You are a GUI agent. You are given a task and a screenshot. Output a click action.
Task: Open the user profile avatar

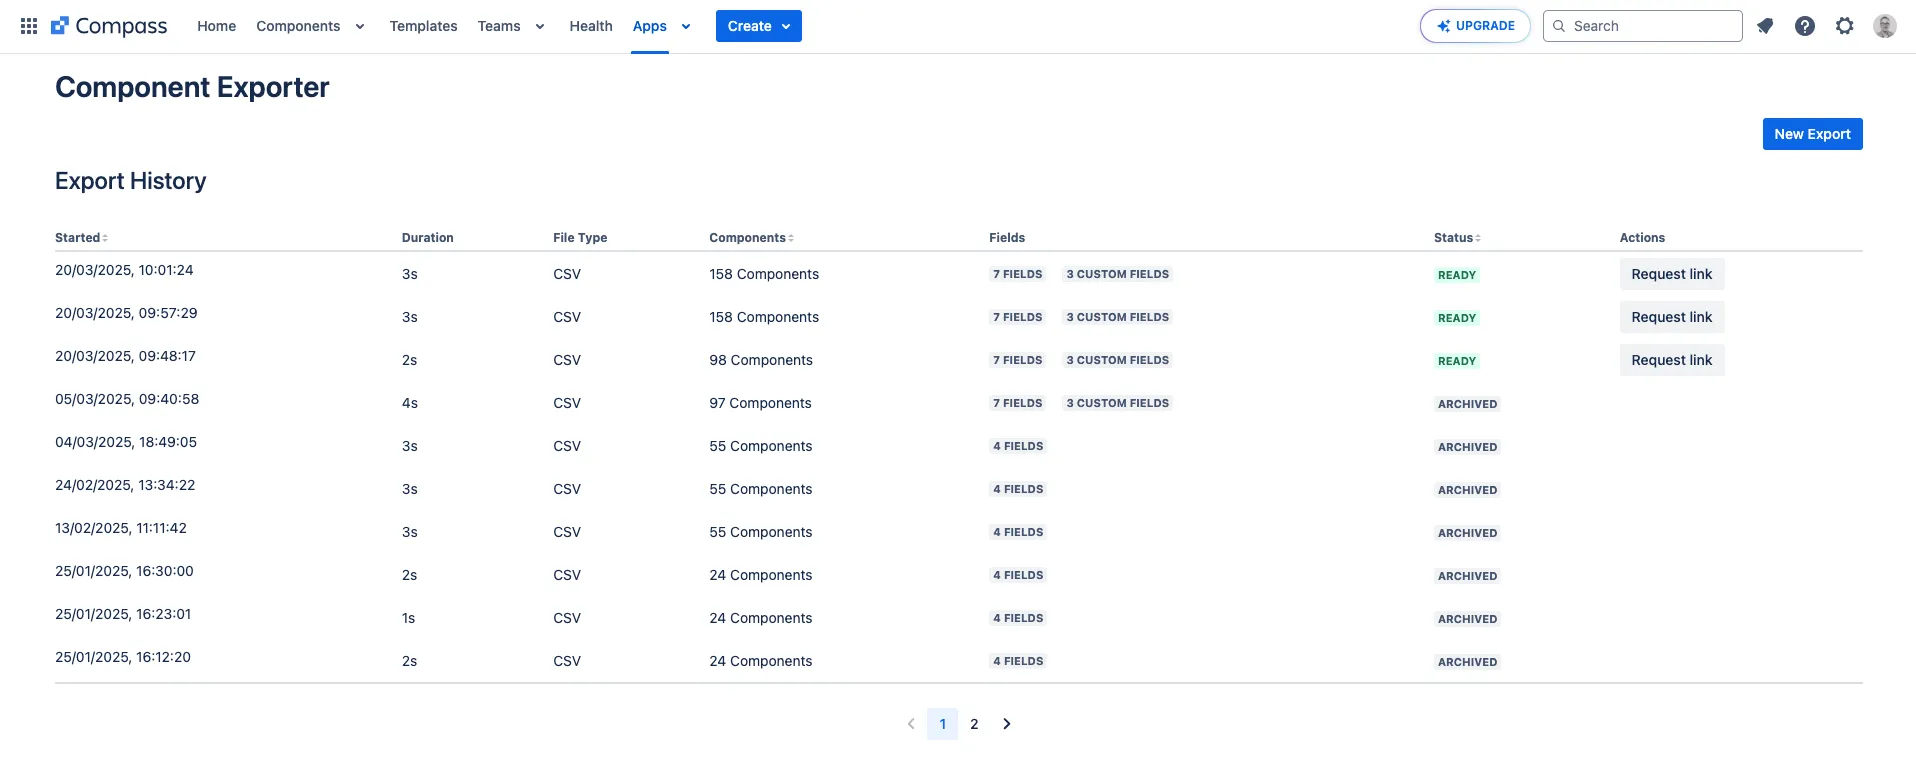click(1885, 26)
